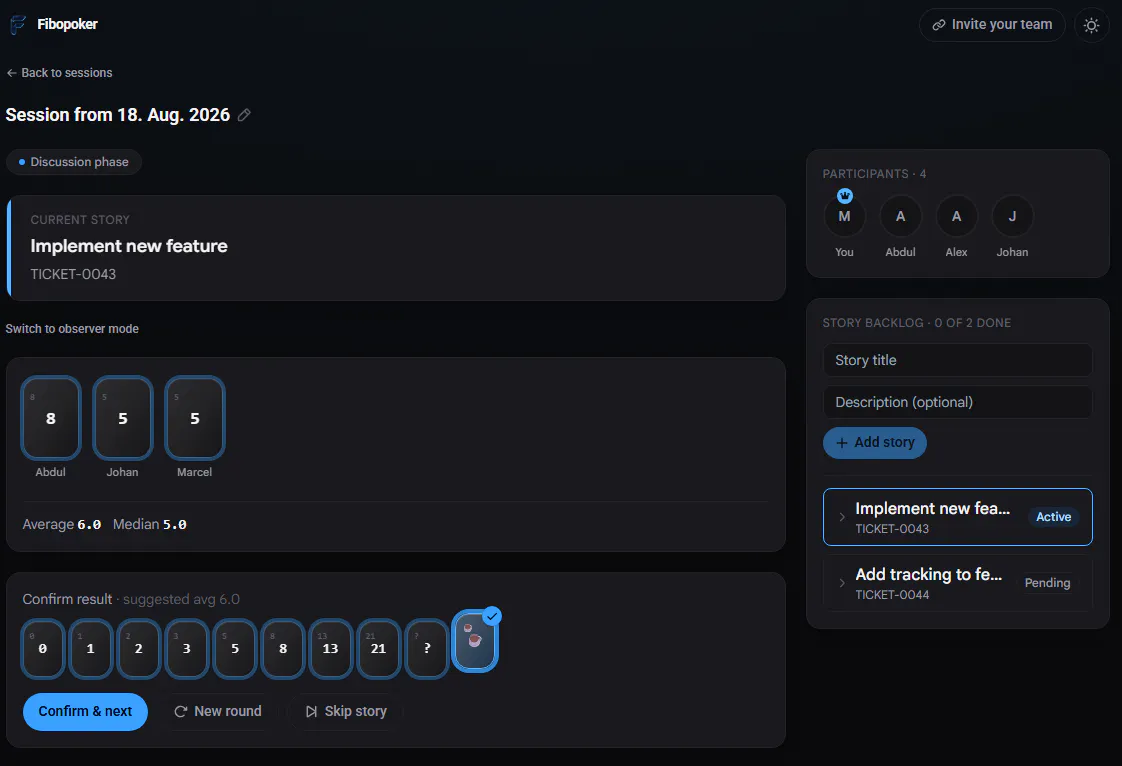Choose result card 1
Screen dimensions: 1122x766
[x=91, y=649]
